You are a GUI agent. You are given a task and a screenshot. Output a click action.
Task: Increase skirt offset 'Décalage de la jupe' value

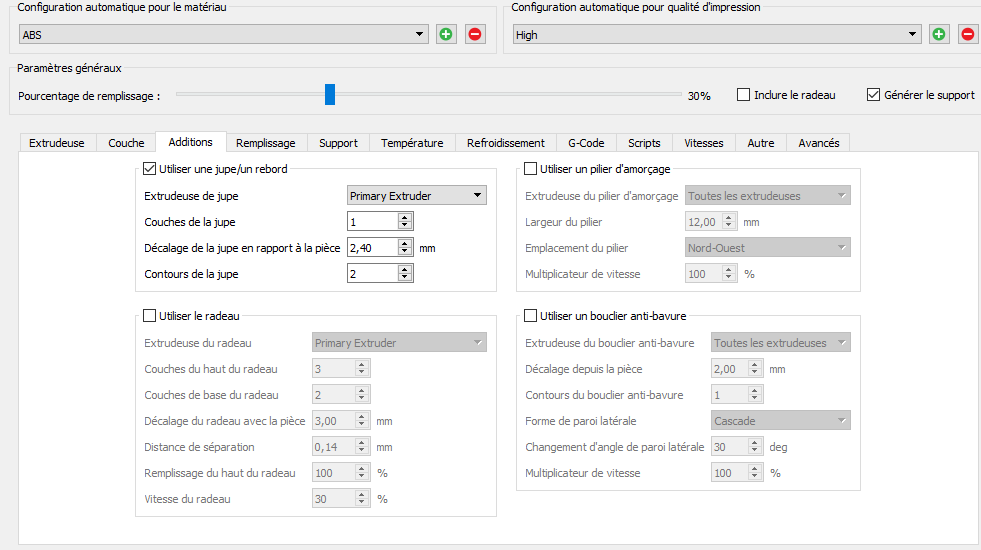coord(405,243)
